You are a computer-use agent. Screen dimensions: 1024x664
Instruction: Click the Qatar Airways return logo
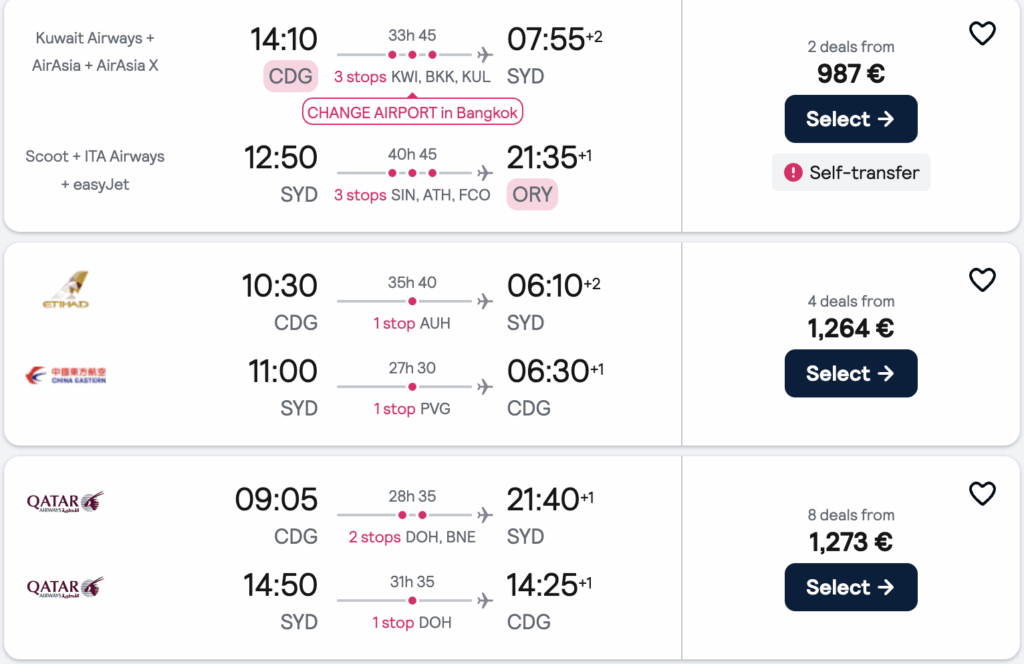tap(66, 587)
